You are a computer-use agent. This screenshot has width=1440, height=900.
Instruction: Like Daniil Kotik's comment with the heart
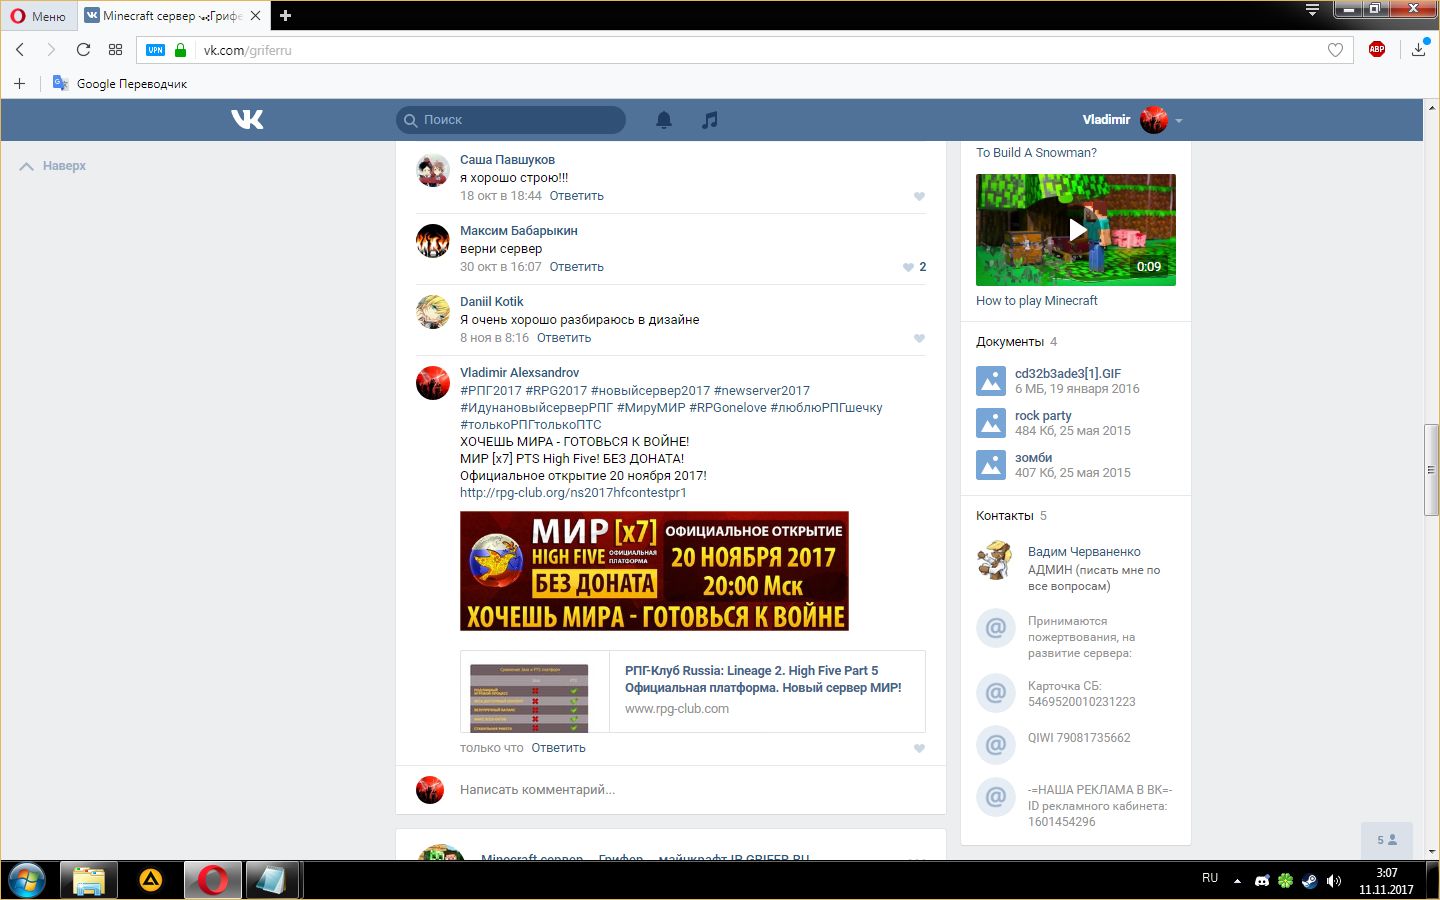pos(919,338)
